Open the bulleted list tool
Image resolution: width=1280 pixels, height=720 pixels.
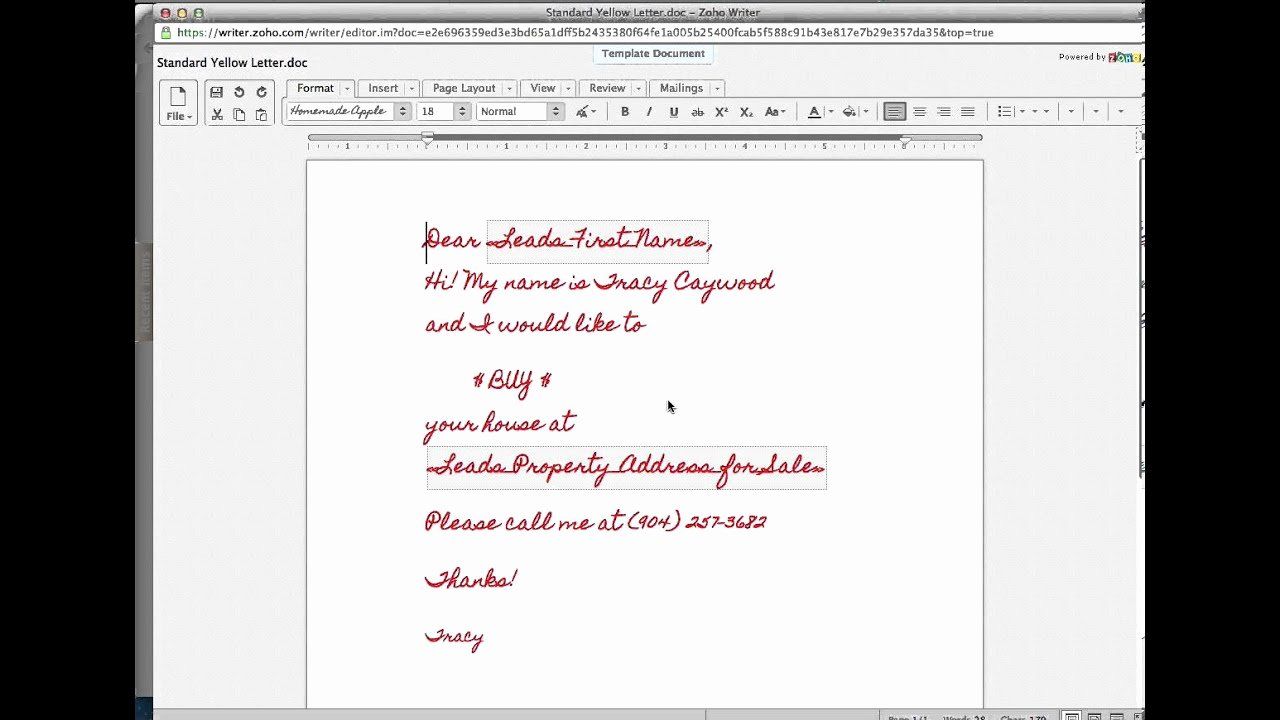click(1005, 112)
